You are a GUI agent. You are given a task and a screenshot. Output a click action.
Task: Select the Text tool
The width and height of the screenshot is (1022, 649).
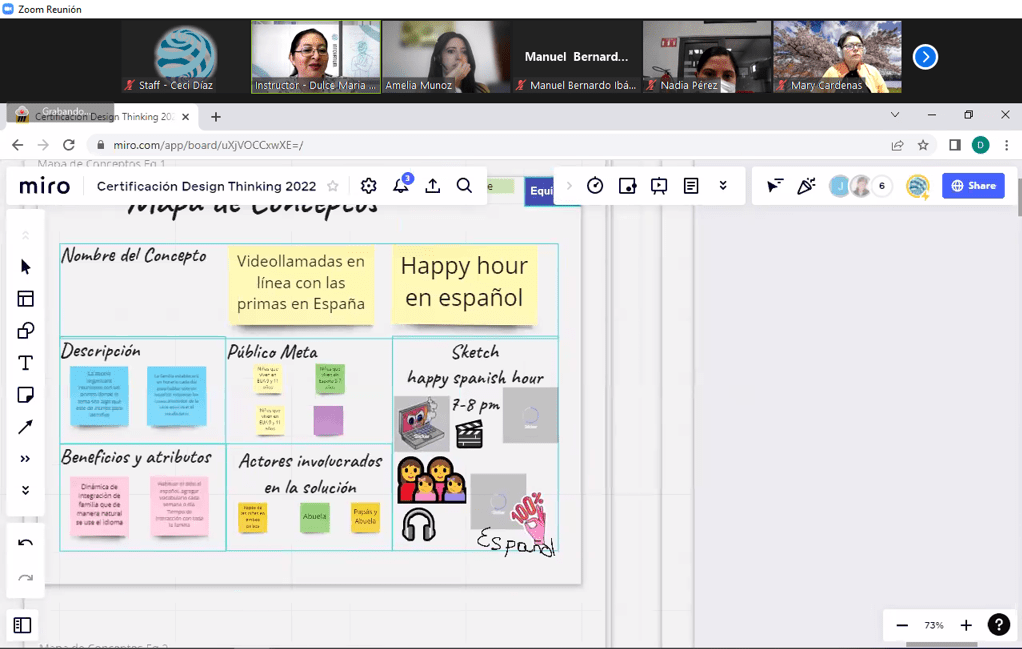click(26, 363)
